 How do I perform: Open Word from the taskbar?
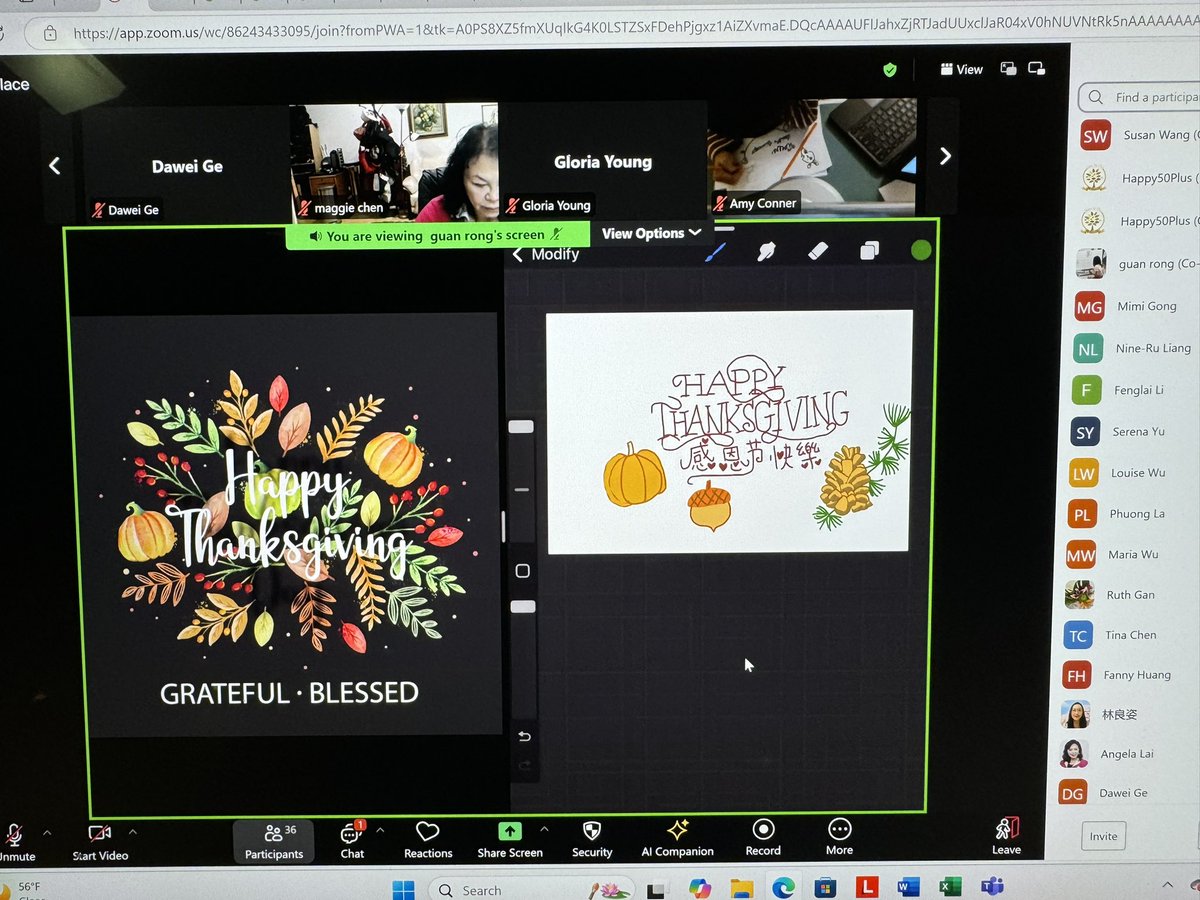908,887
